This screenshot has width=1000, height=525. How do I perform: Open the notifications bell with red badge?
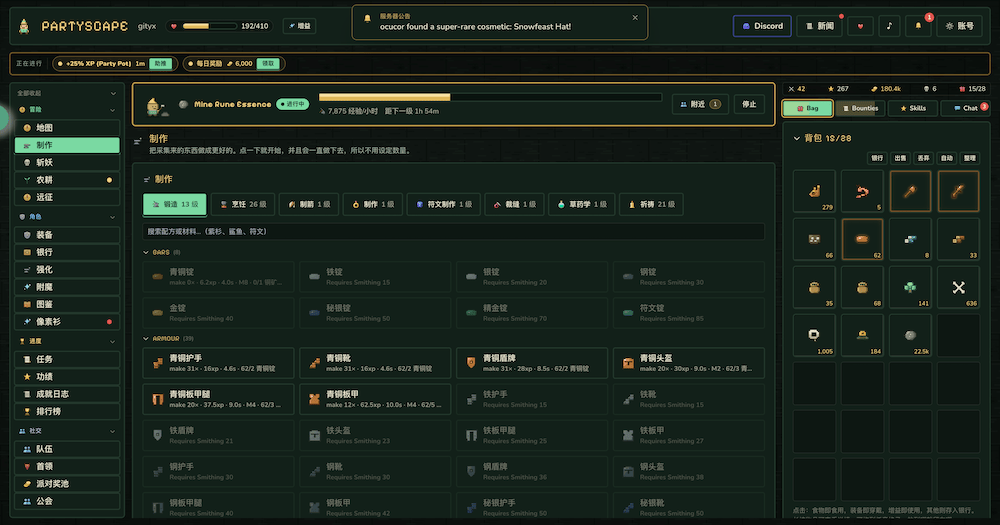[x=918, y=26]
